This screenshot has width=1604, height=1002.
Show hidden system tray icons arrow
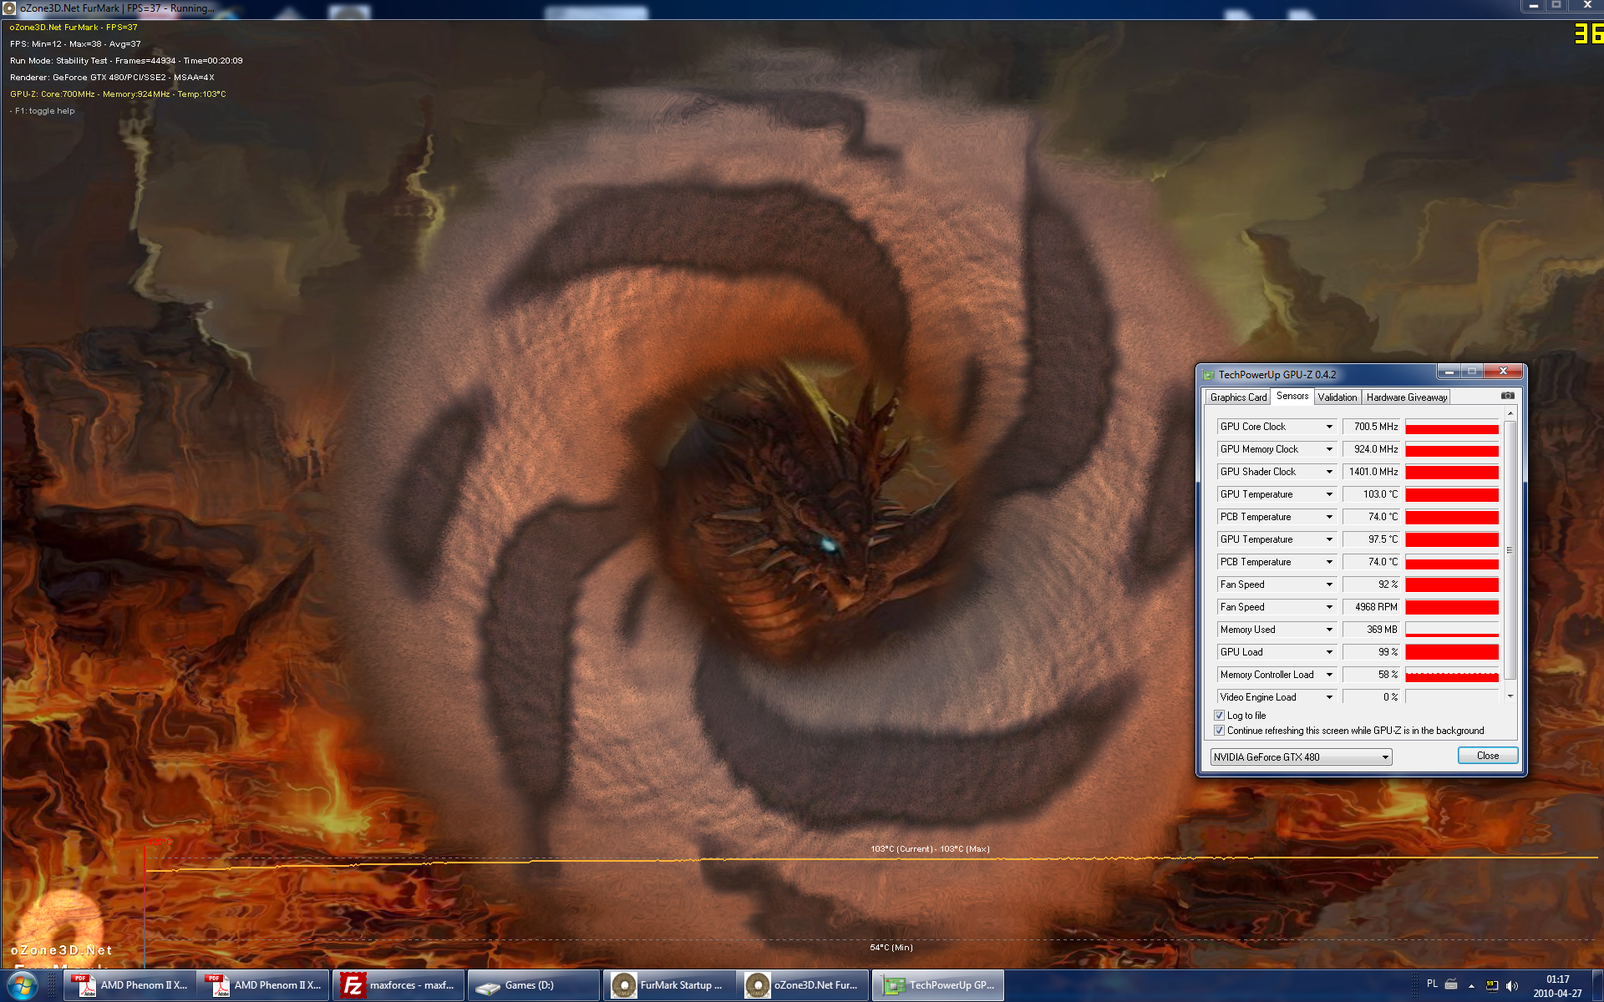1471,985
